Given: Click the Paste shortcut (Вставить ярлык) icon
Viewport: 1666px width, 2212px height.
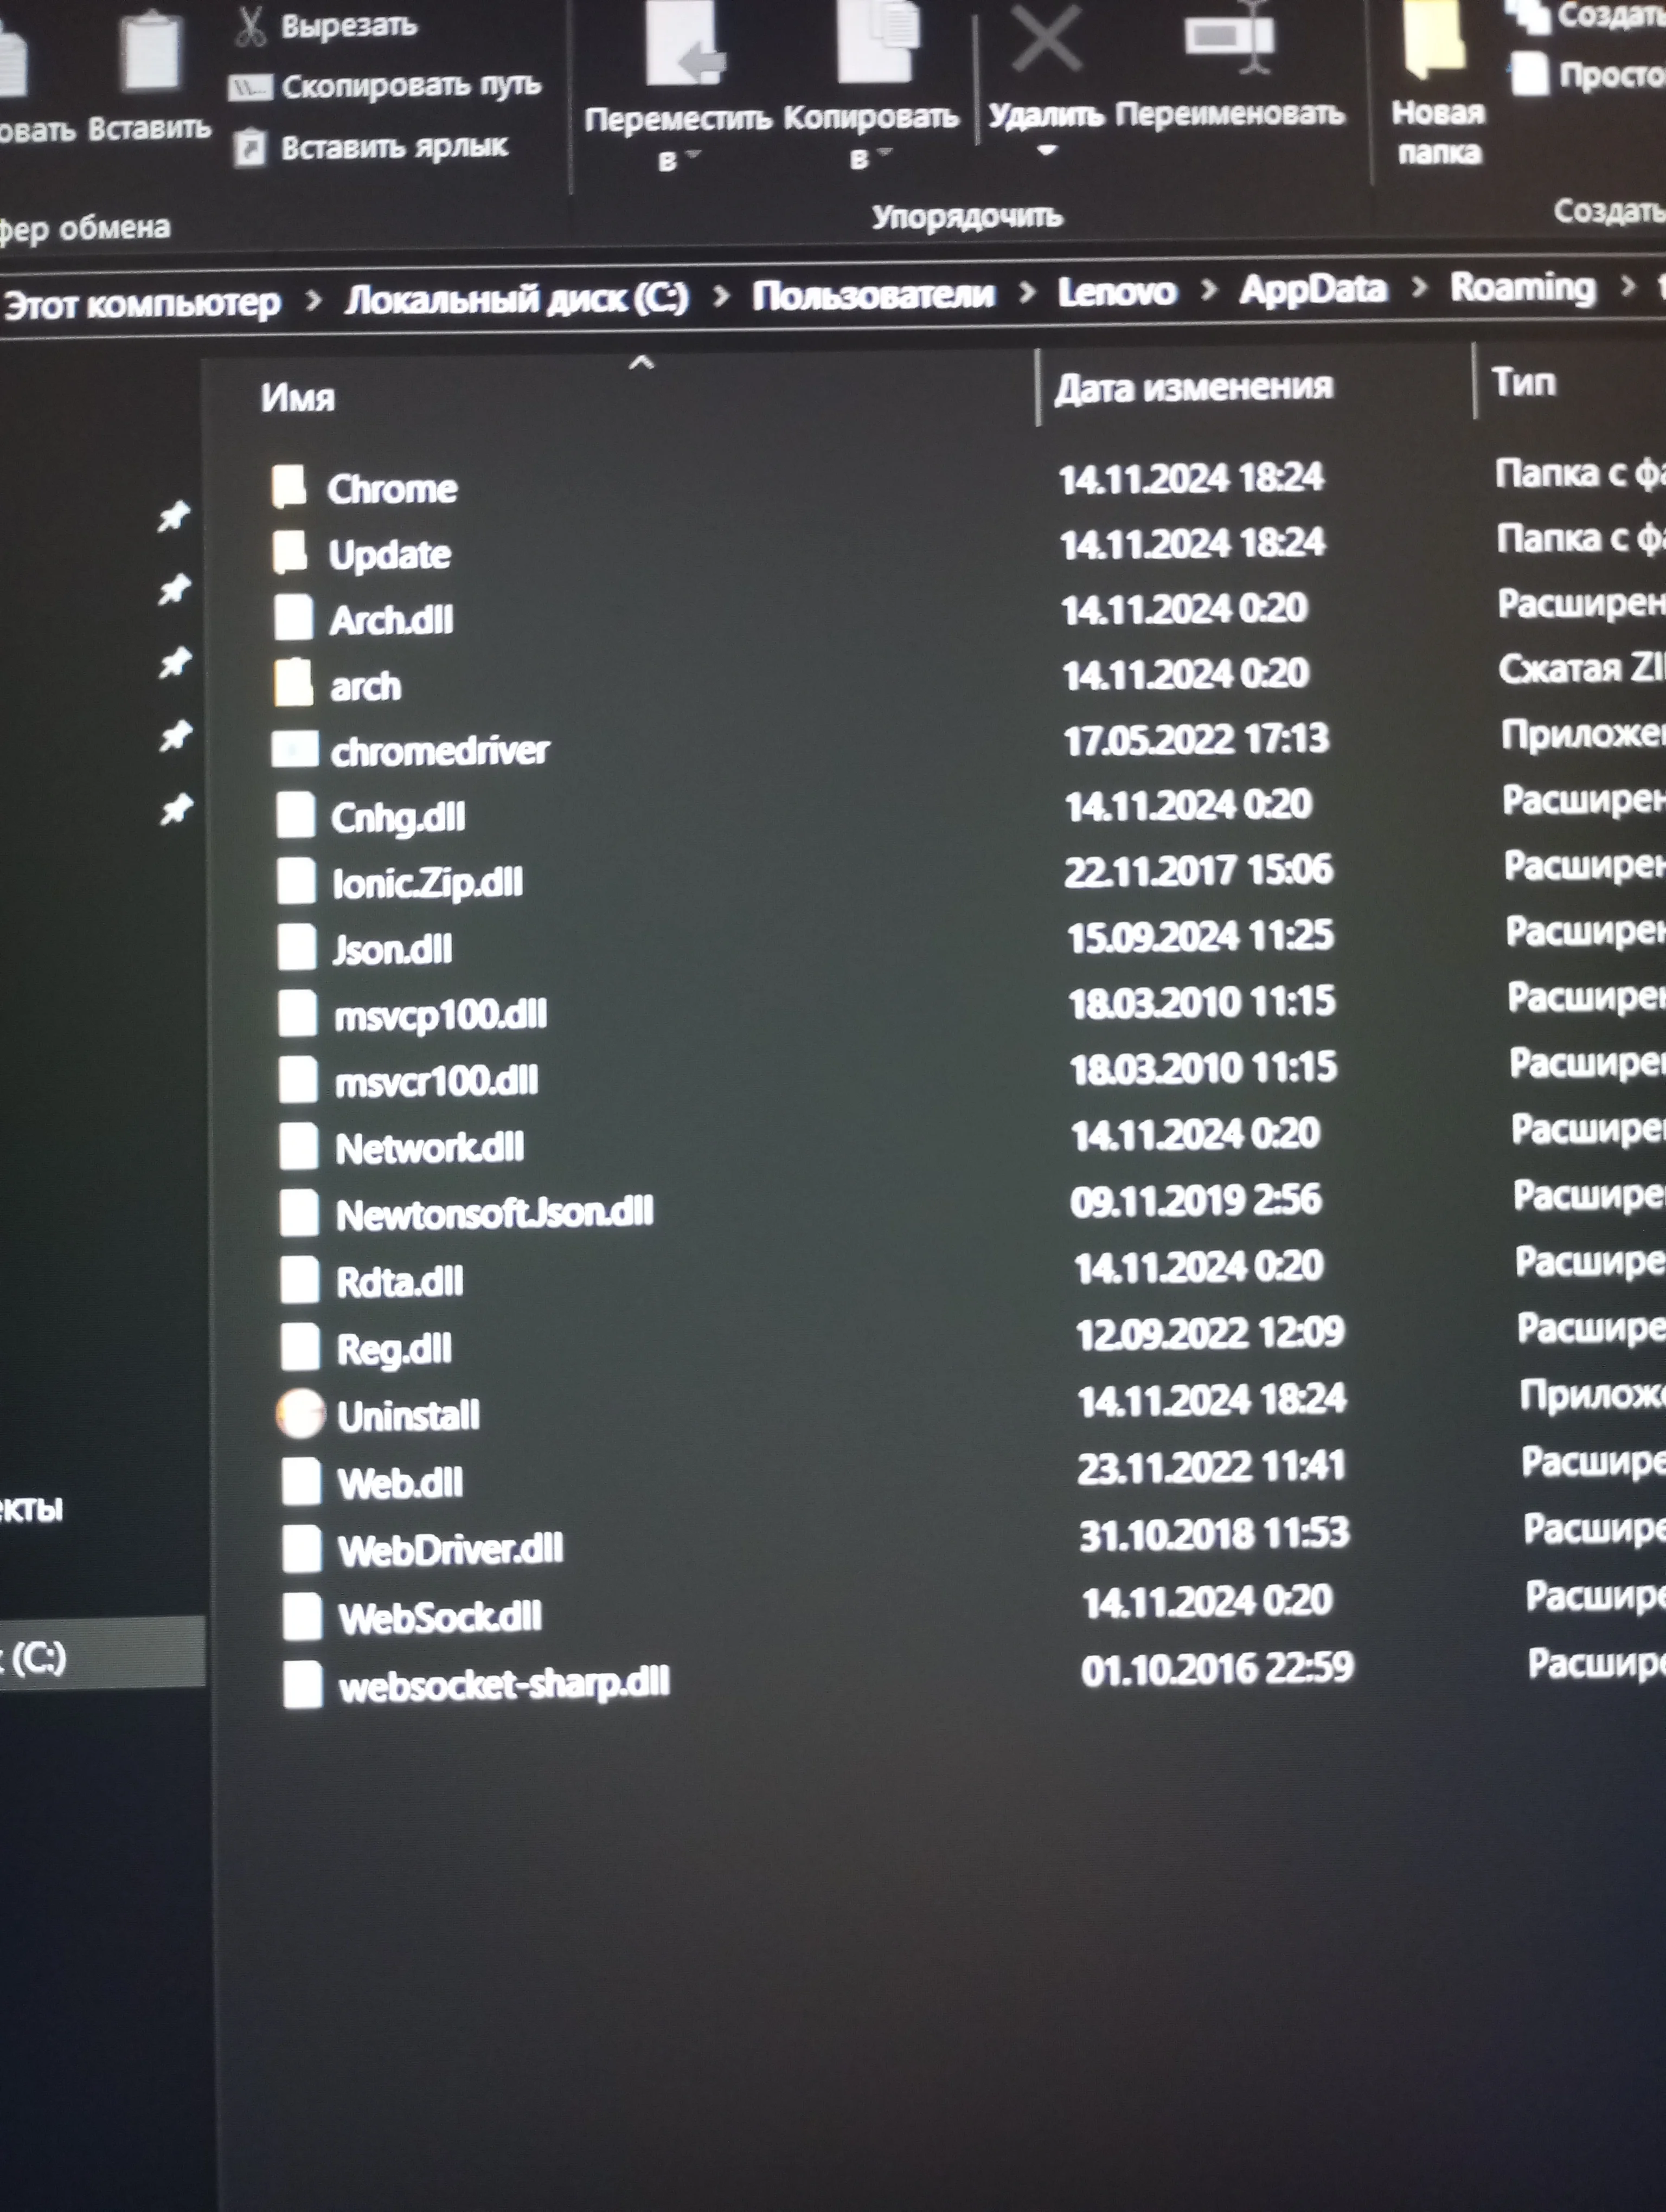Looking at the screenshot, I should (x=249, y=148).
